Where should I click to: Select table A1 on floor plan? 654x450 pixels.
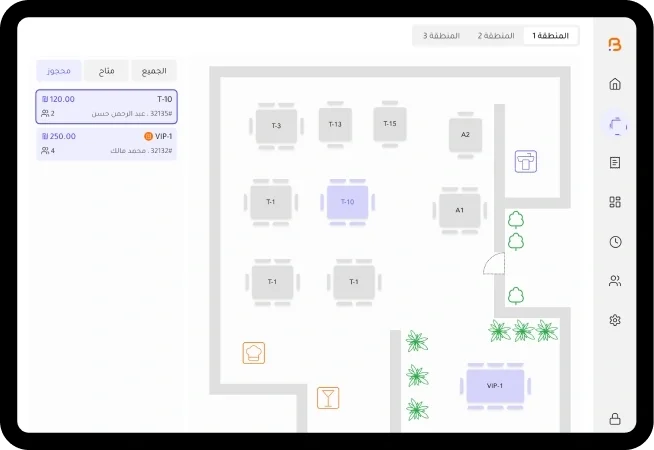459,210
